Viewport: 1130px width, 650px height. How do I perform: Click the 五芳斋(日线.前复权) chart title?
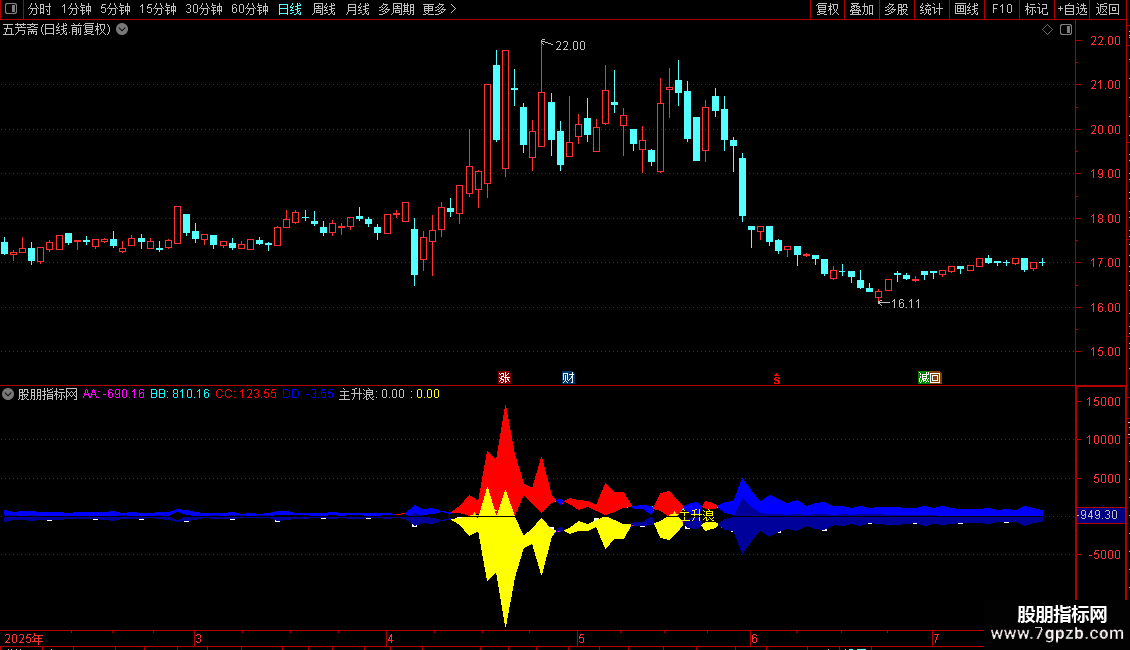[57, 30]
